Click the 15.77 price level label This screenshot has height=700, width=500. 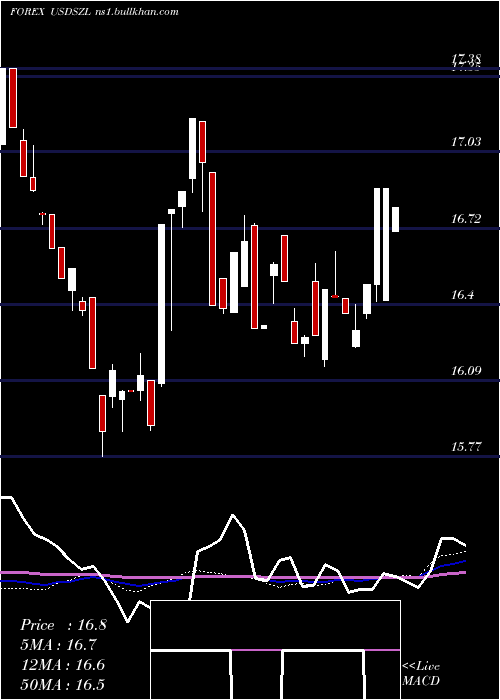(x=466, y=447)
